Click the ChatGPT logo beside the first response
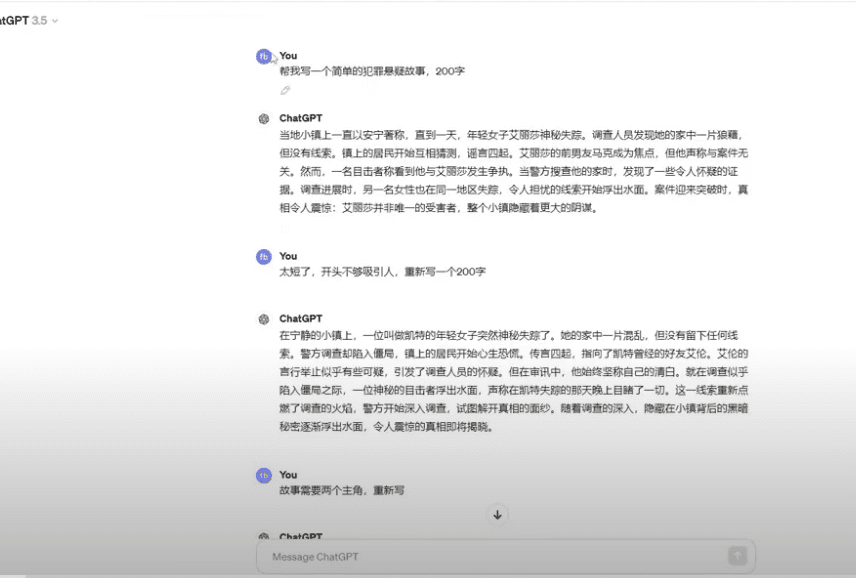This screenshot has height=578, width=856. [264, 119]
